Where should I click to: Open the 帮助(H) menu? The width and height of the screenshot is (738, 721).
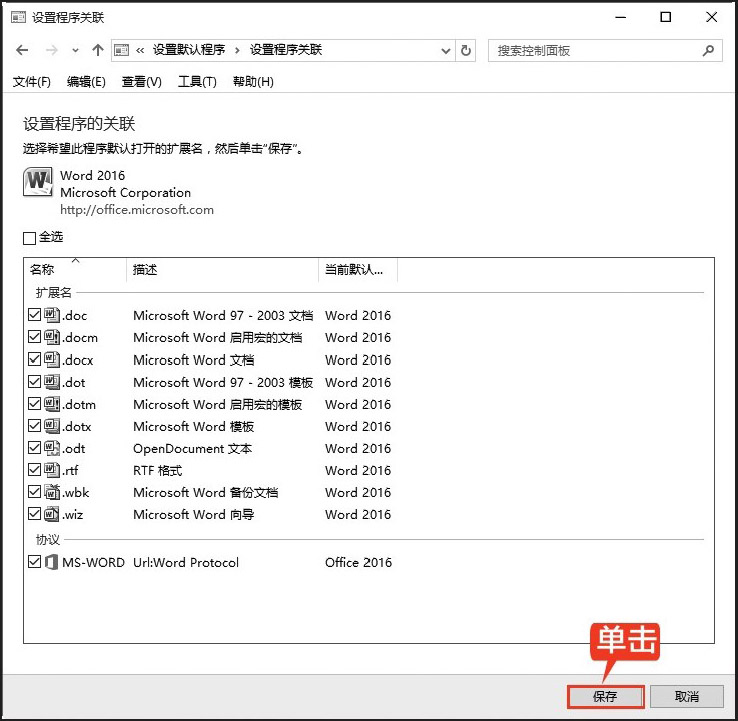tap(253, 82)
